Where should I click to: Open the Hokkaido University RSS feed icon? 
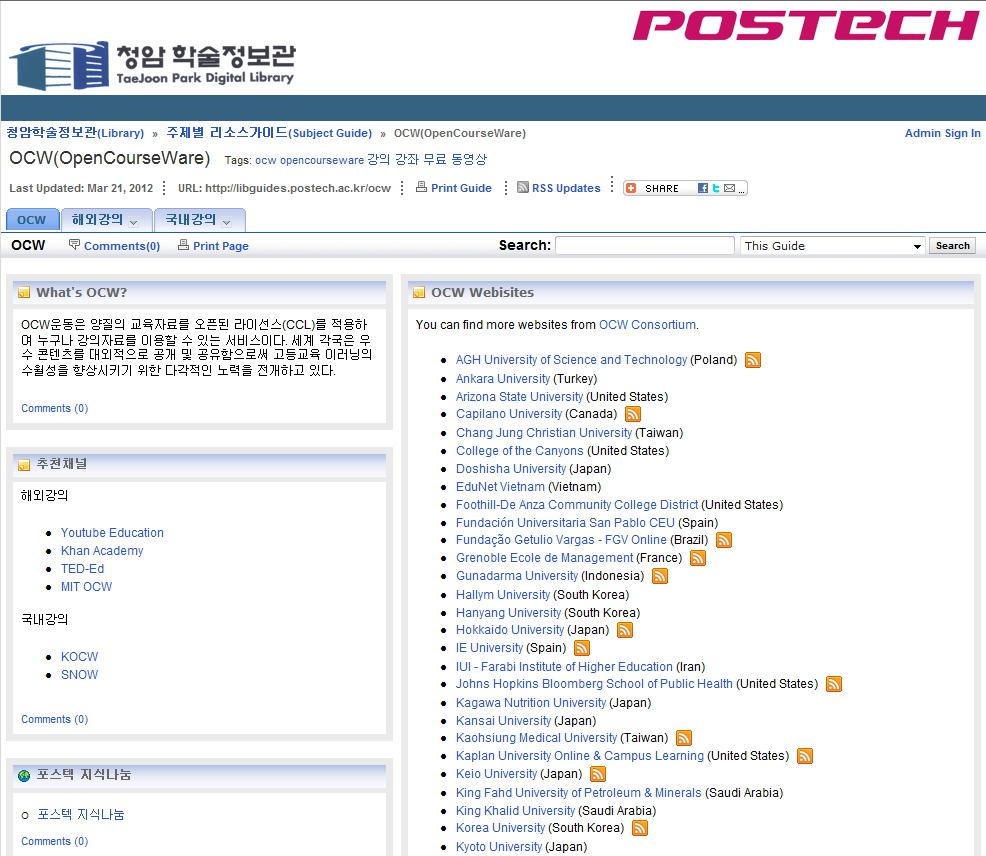tap(625, 630)
